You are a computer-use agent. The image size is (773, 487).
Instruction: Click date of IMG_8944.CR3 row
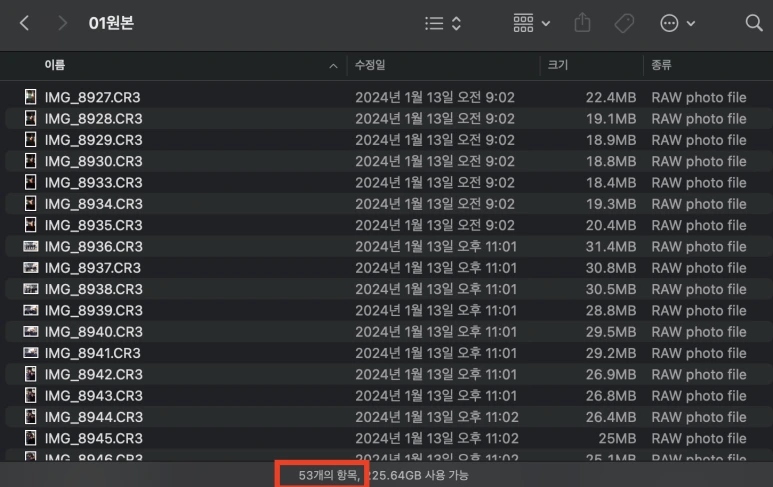click(x=437, y=417)
